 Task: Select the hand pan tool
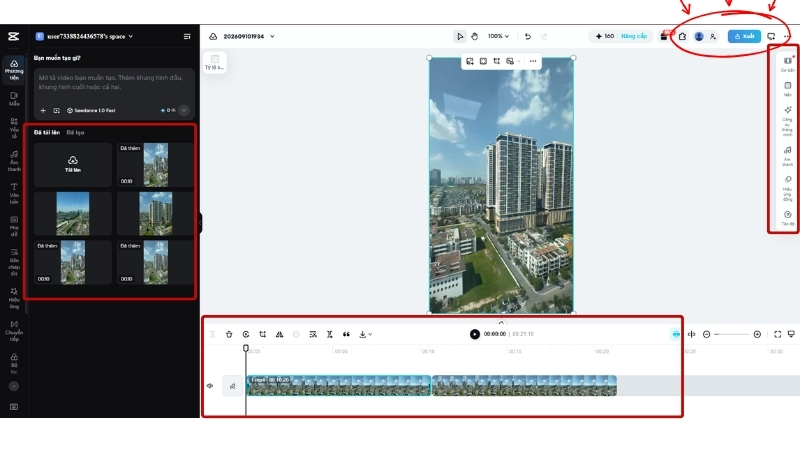(x=474, y=36)
